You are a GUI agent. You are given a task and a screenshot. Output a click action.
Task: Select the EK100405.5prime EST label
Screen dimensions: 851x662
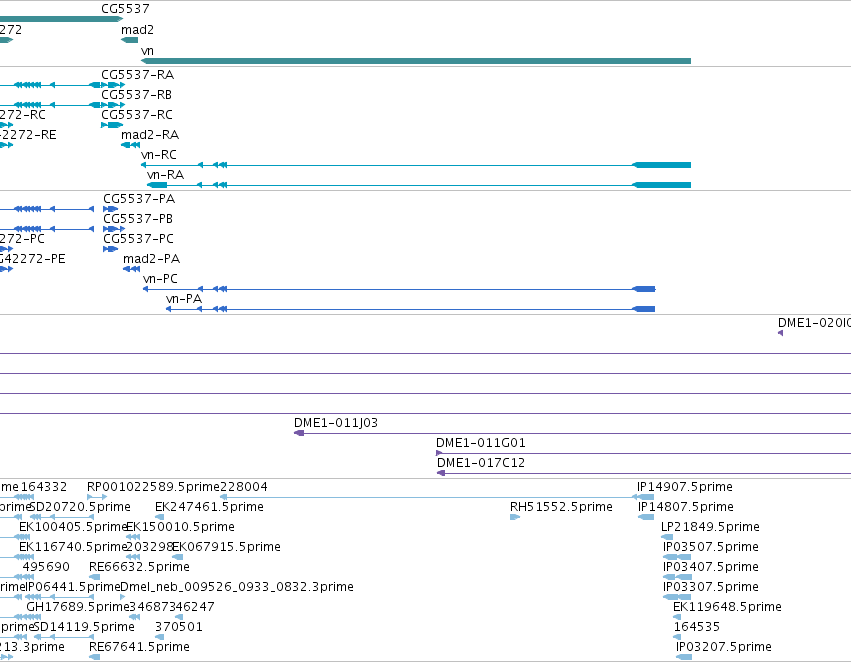[73, 527]
